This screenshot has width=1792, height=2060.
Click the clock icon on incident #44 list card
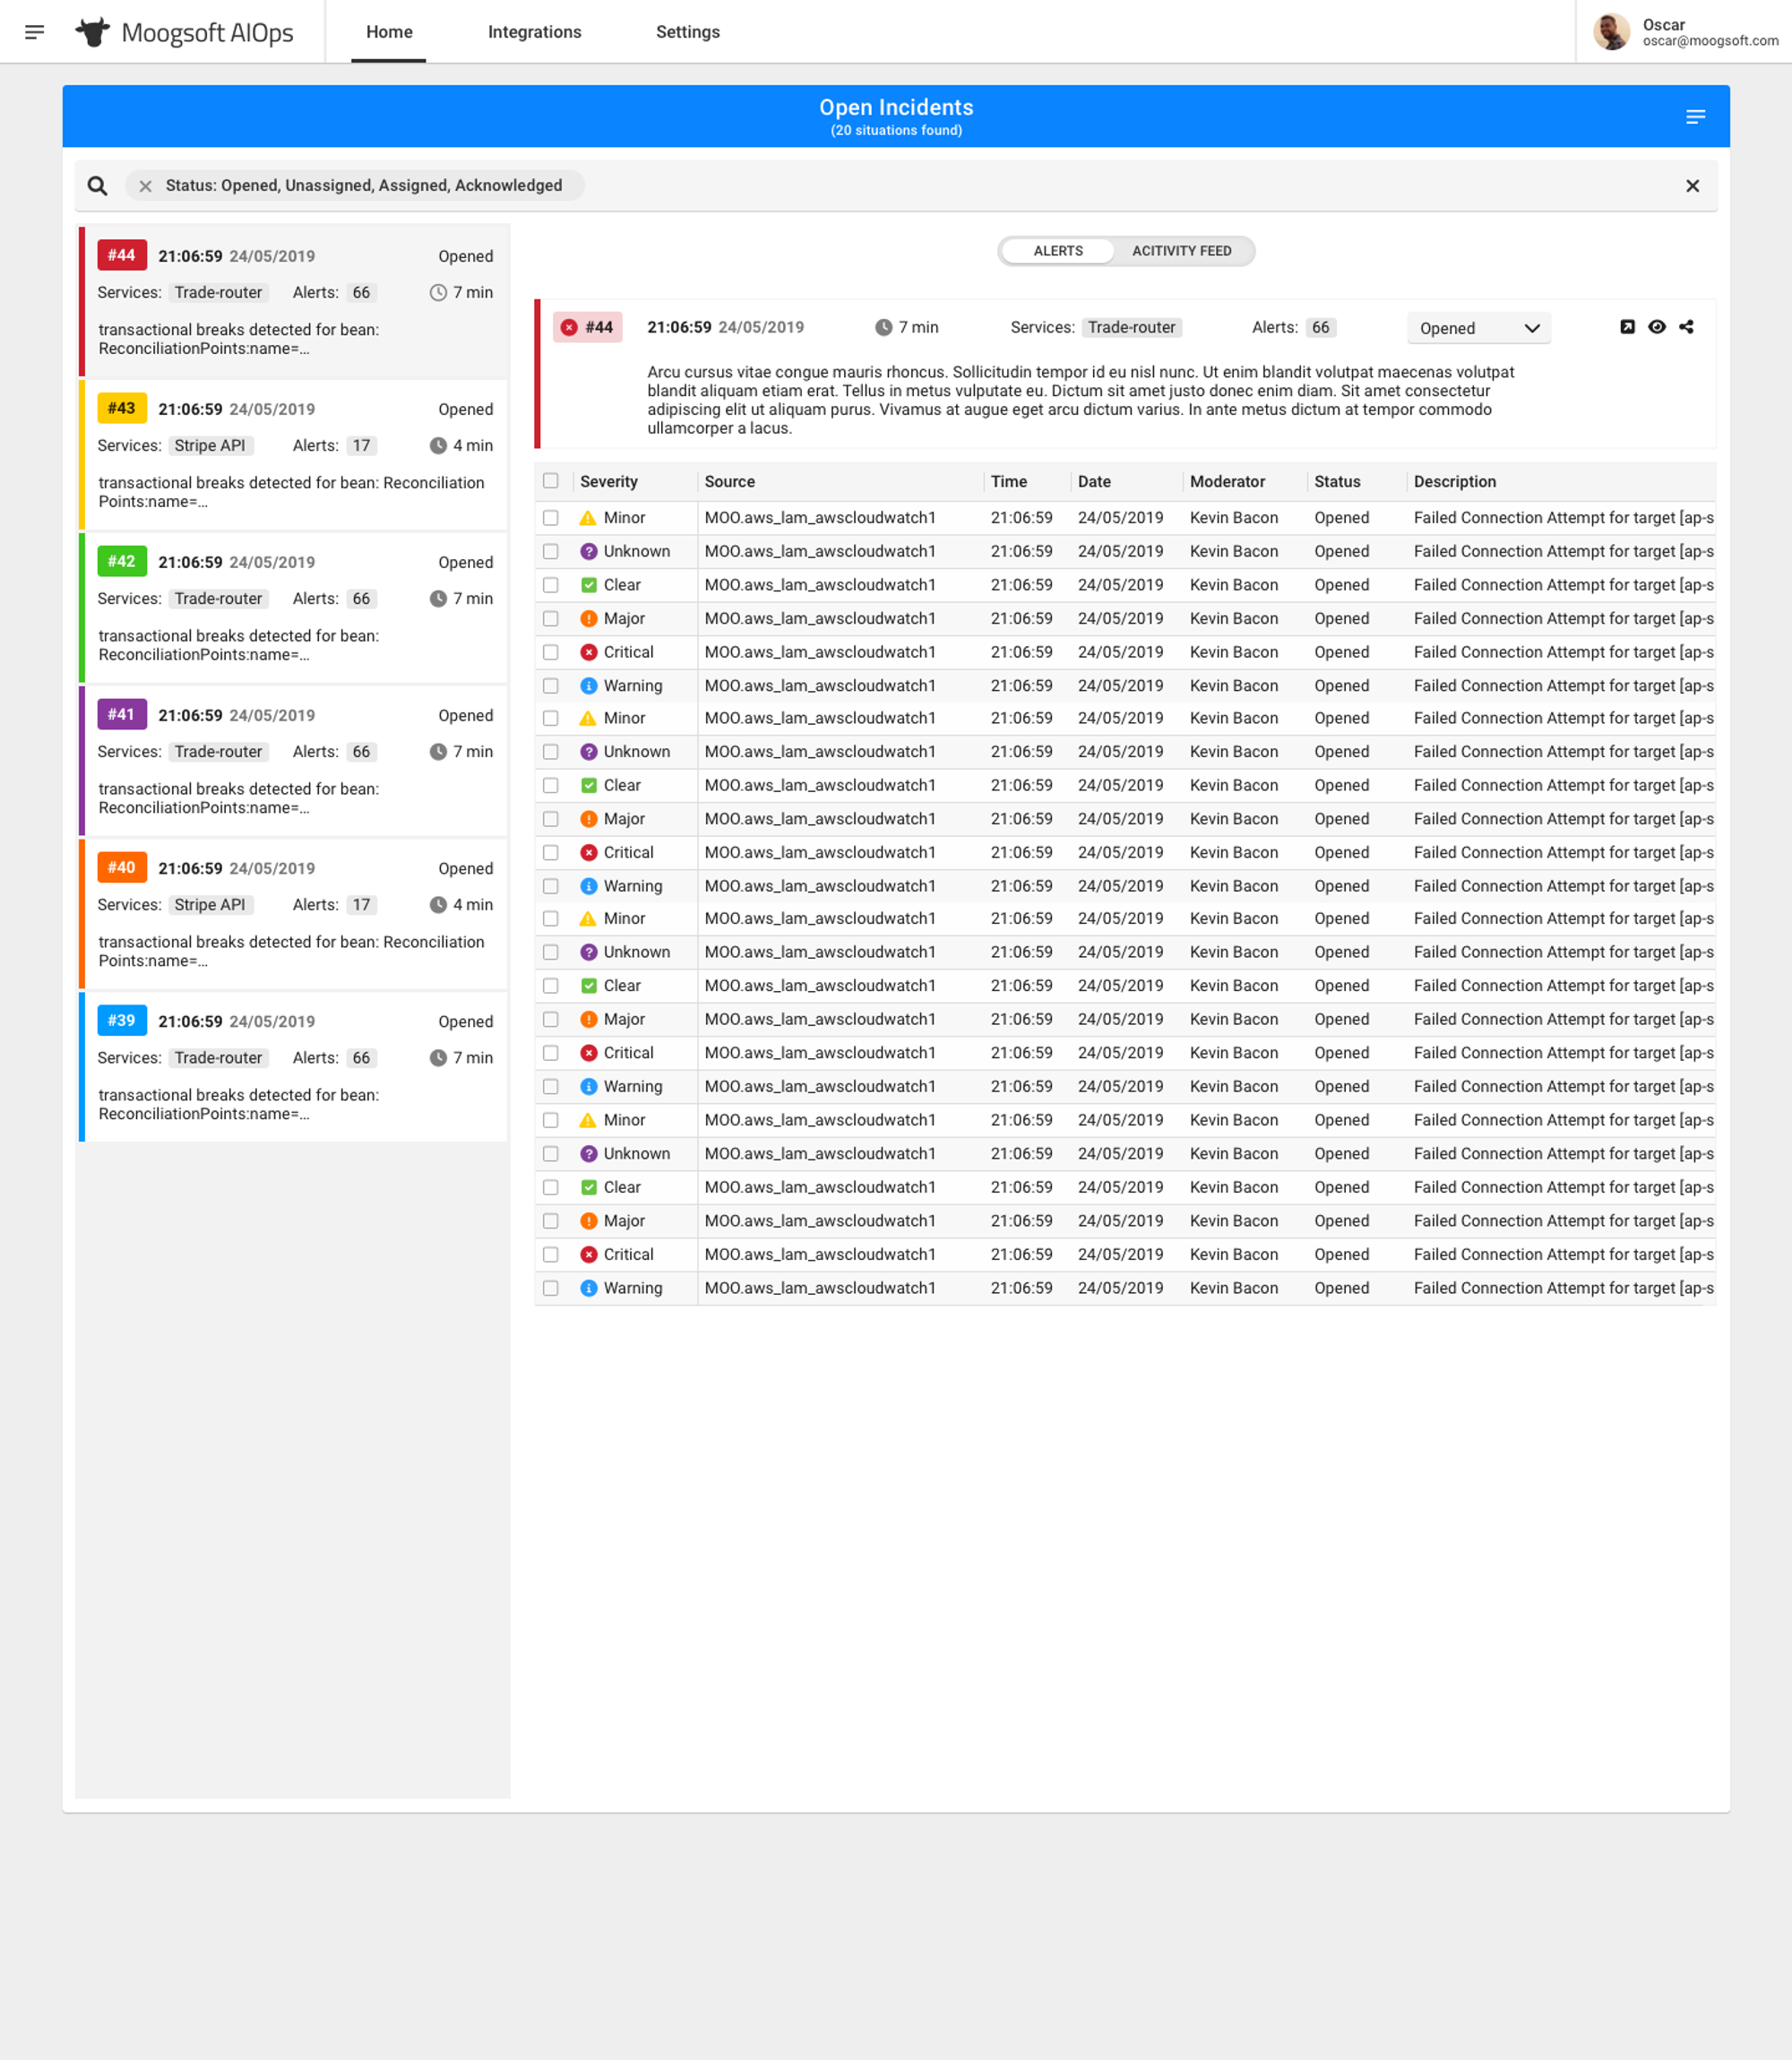(x=438, y=293)
